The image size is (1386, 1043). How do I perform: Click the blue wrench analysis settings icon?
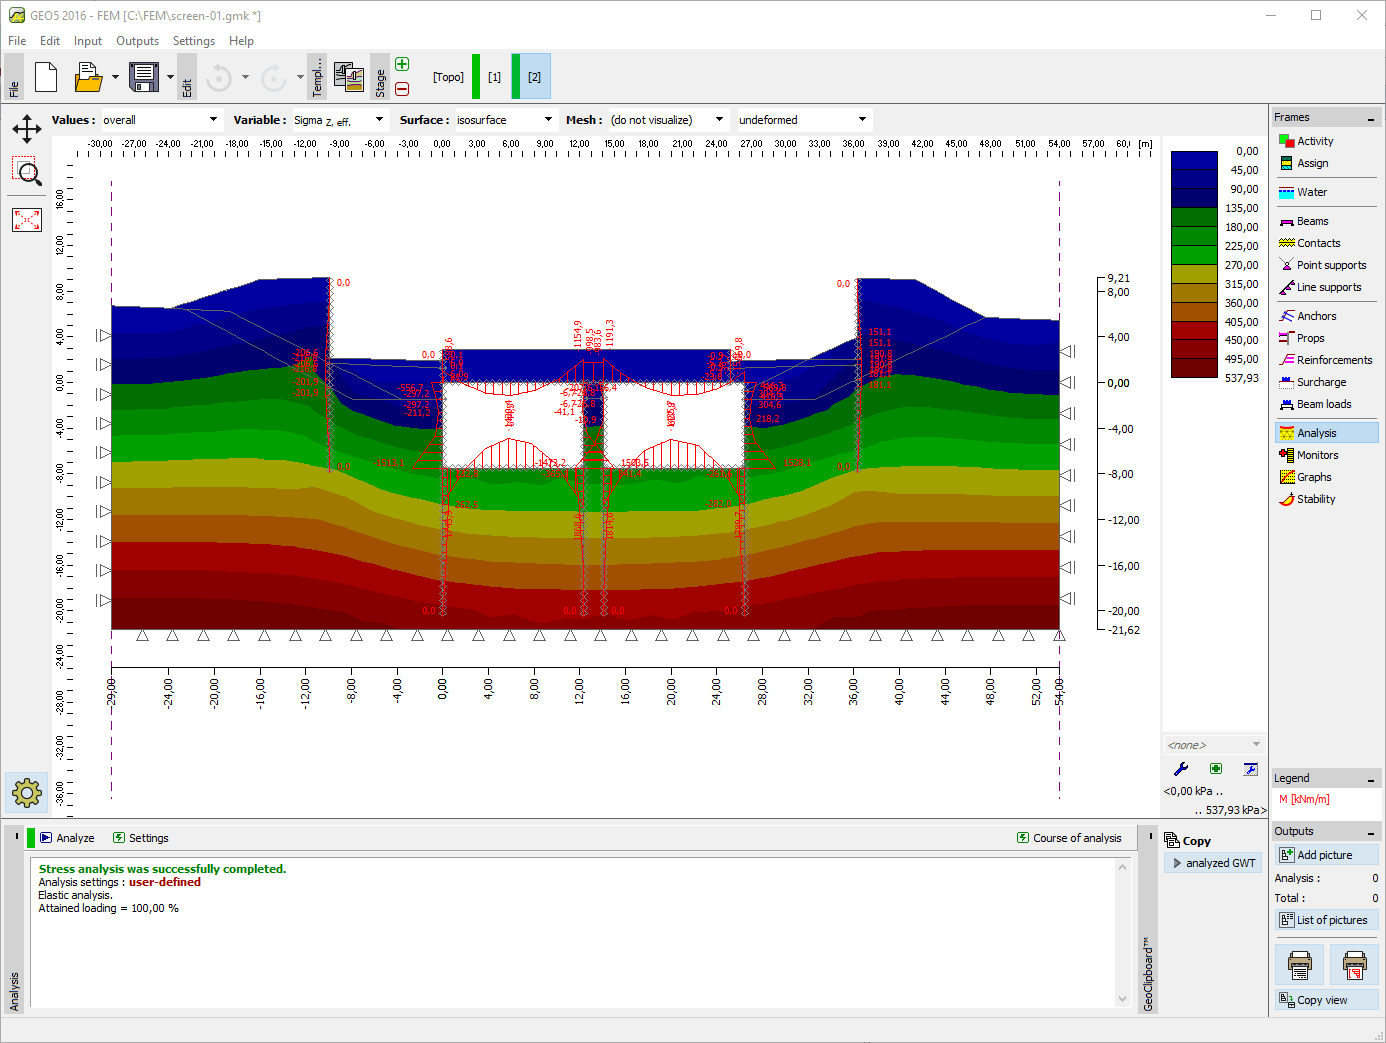click(1181, 768)
